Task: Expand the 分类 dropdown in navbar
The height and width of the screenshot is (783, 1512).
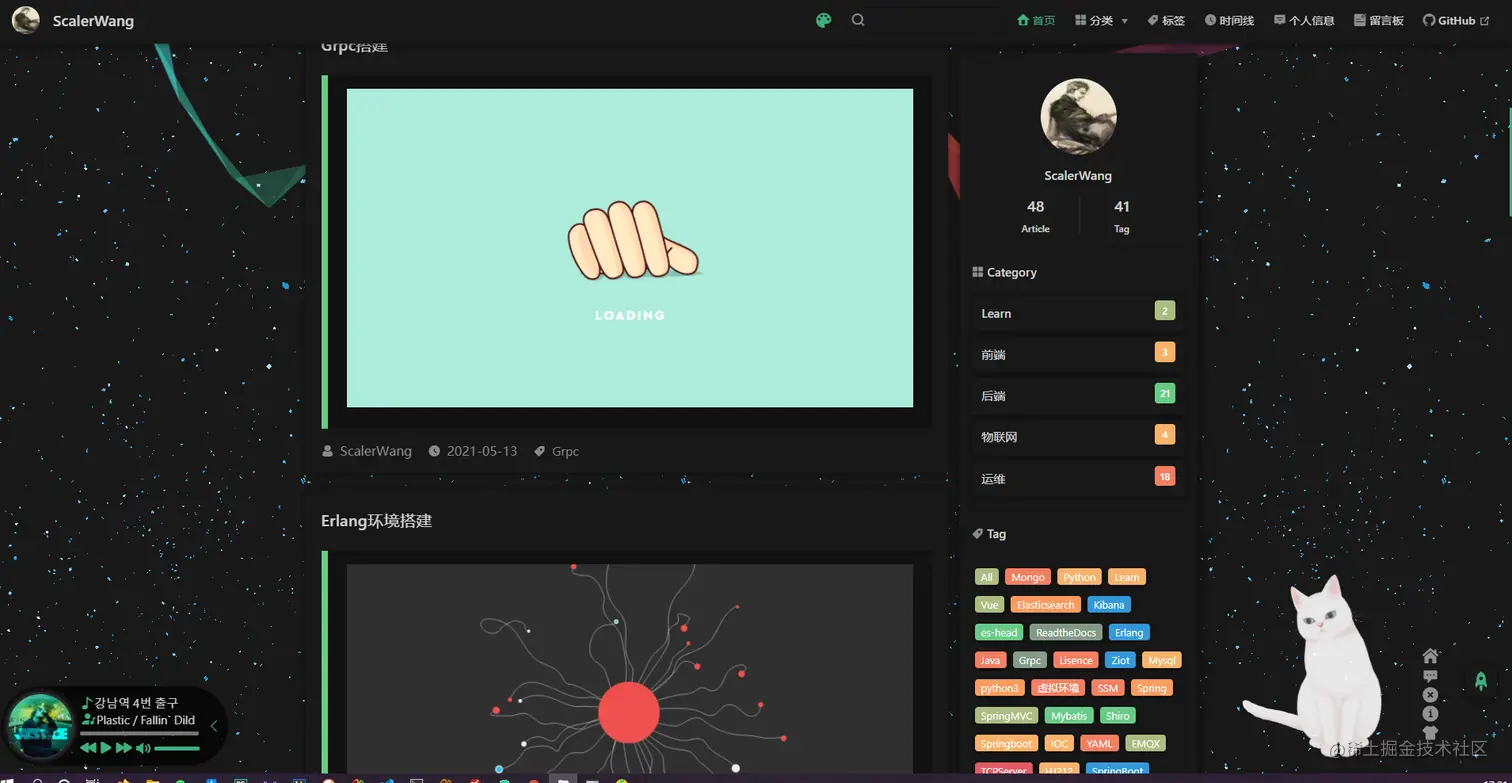Action: [1102, 20]
